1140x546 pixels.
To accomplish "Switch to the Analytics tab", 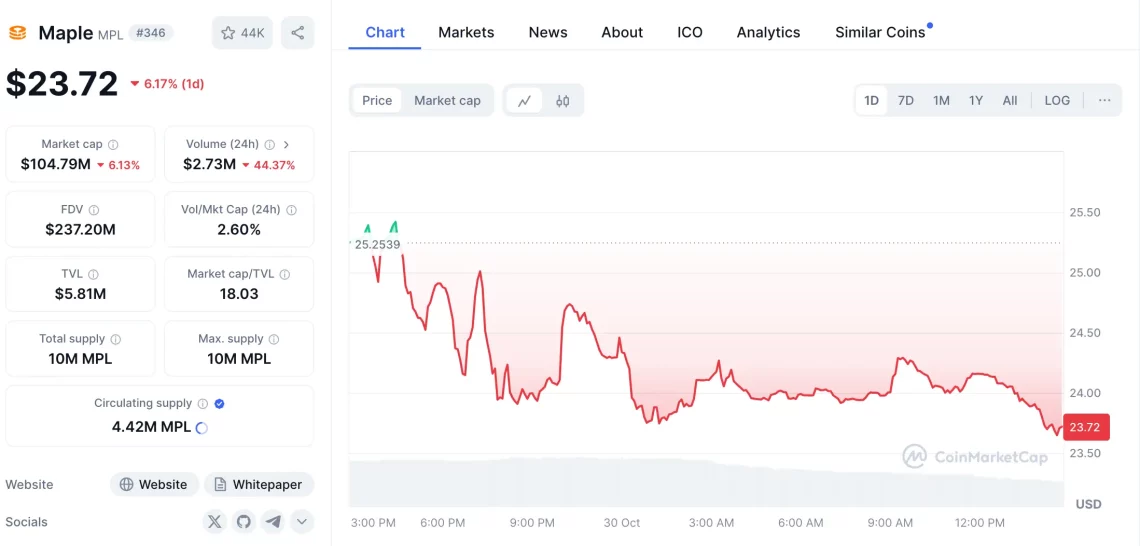I will click(768, 33).
